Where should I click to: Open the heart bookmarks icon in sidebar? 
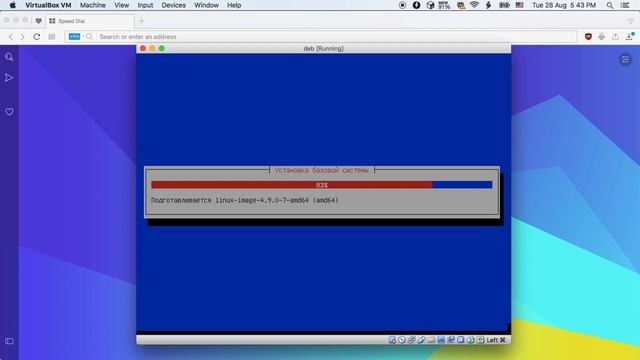9,111
